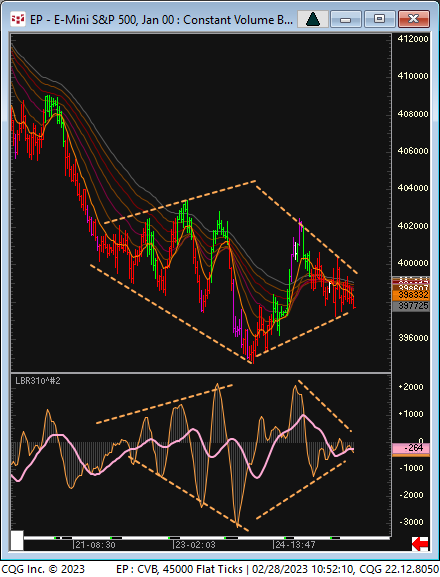Click the gray 397725 last price marker

(x=411, y=306)
